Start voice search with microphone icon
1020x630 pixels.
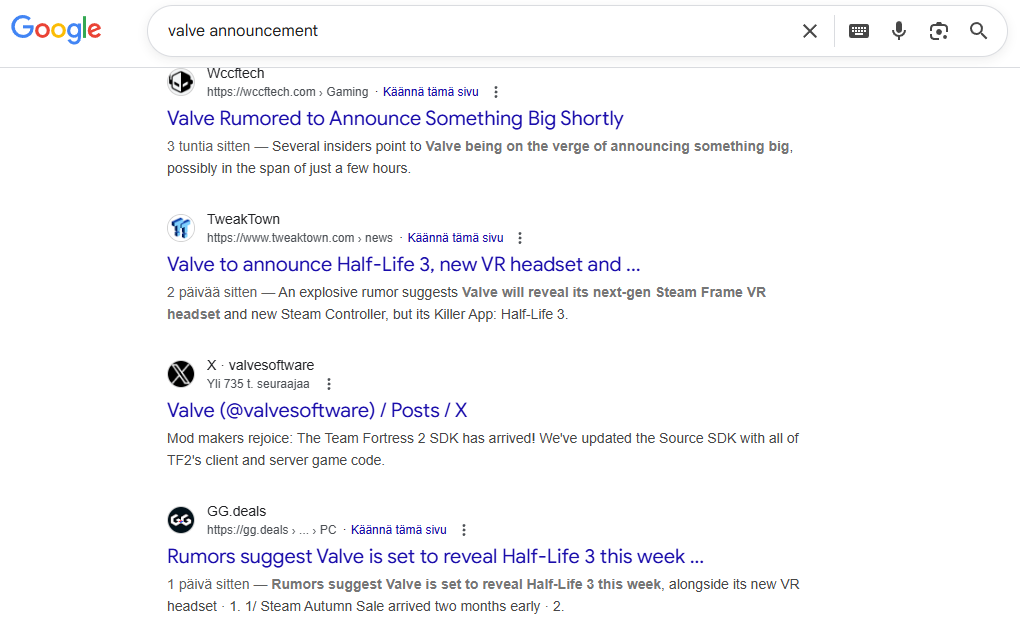coord(899,31)
